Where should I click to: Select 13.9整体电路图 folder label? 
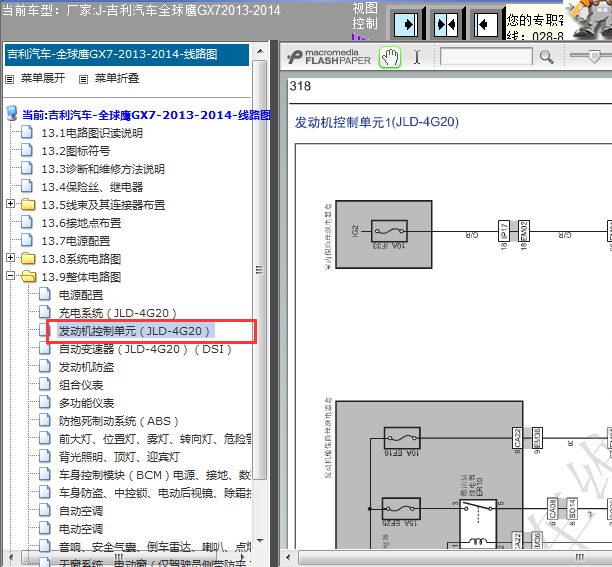(81, 277)
